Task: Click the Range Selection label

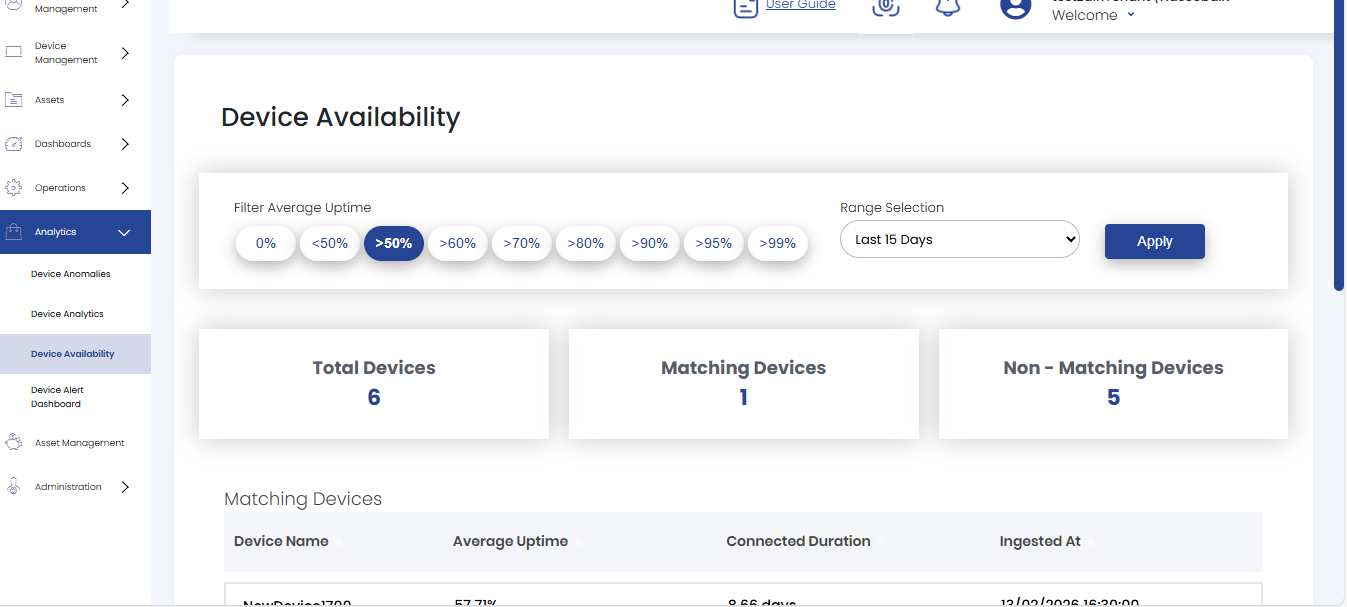Action: click(892, 208)
